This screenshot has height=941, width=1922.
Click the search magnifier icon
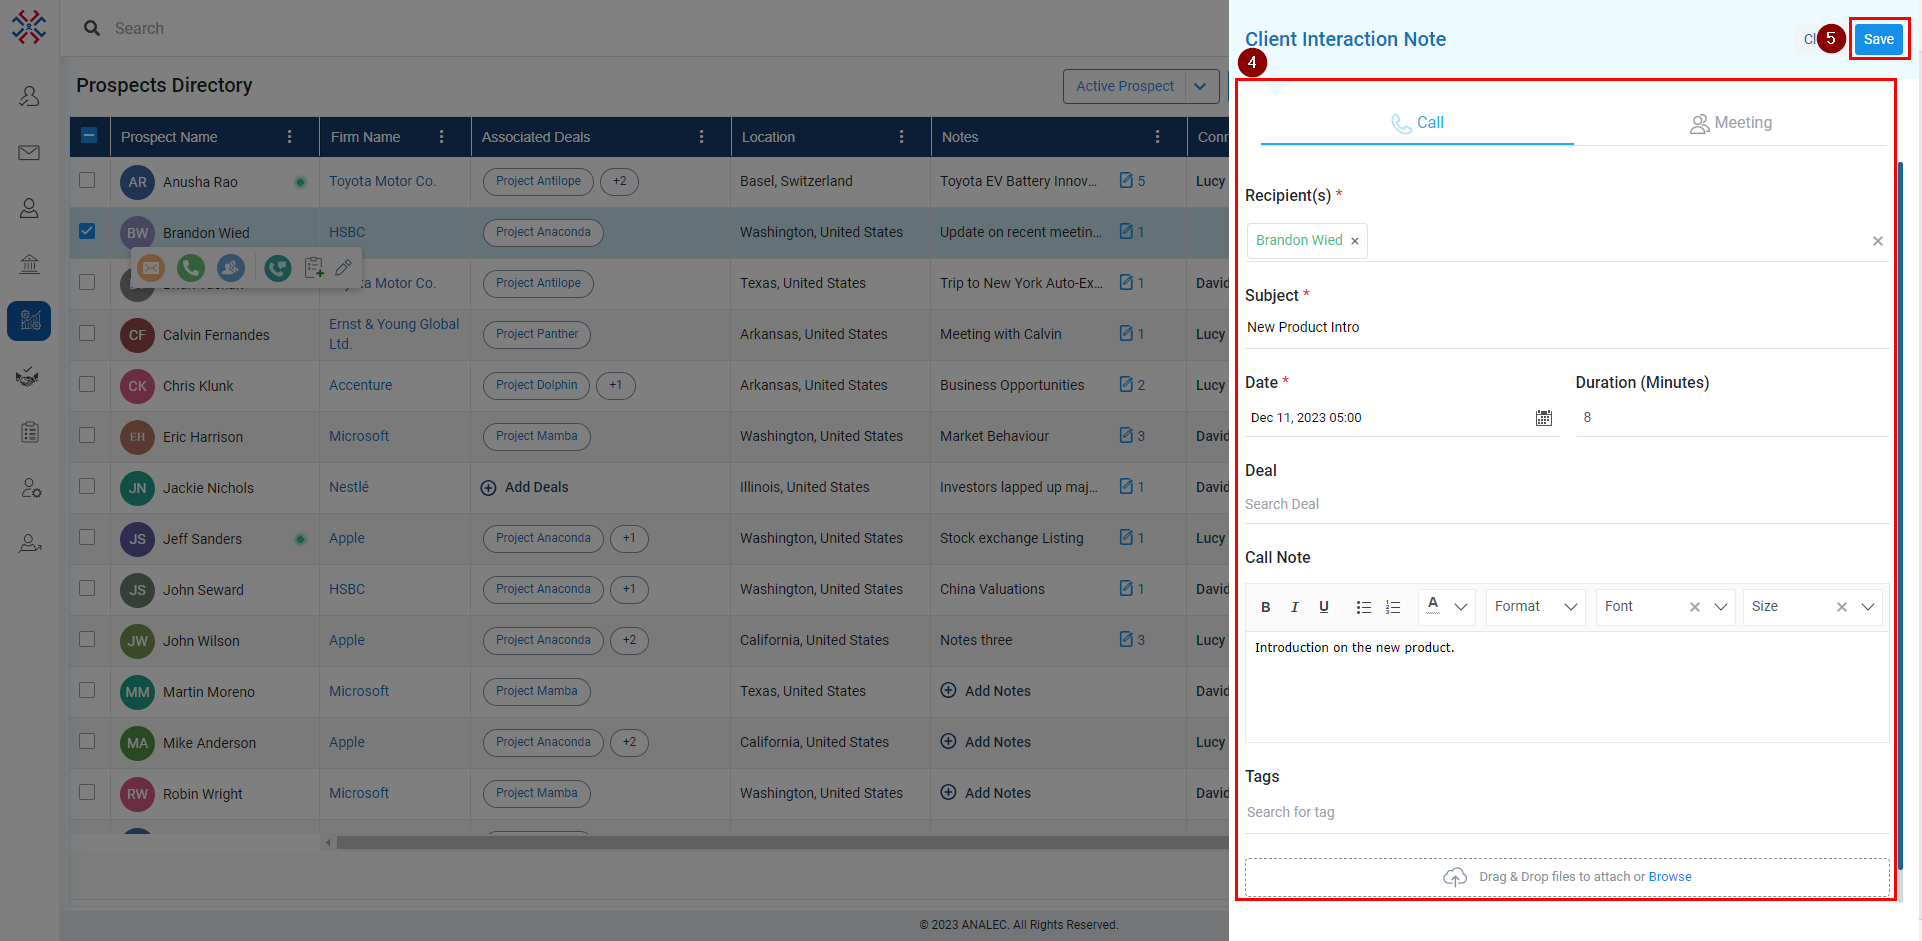pyautogui.click(x=92, y=28)
